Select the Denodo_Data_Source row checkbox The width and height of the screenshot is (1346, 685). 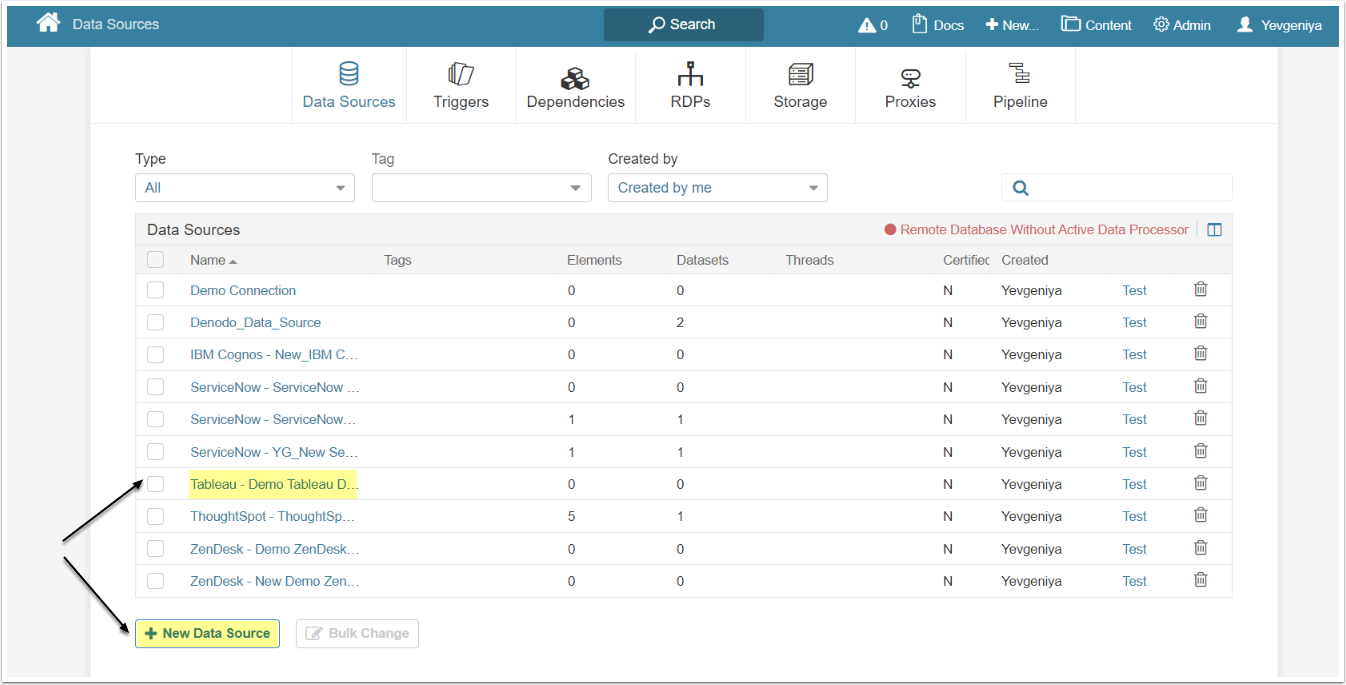pyautogui.click(x=155, y=322)
